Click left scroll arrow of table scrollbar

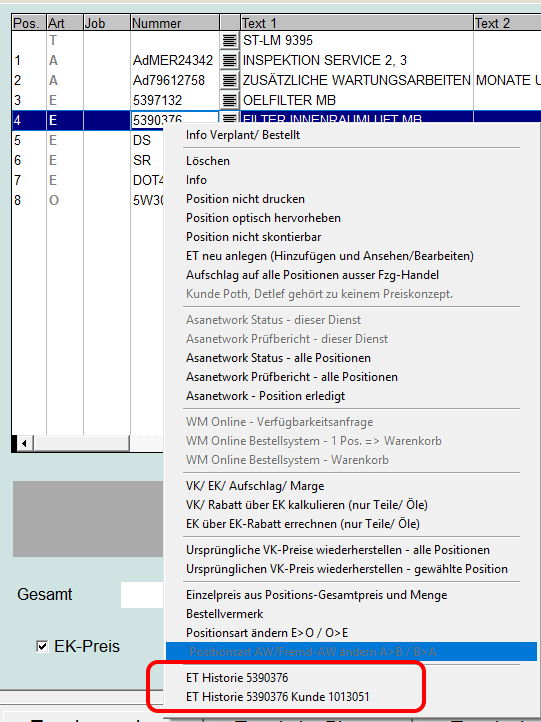tap(23, 444)
